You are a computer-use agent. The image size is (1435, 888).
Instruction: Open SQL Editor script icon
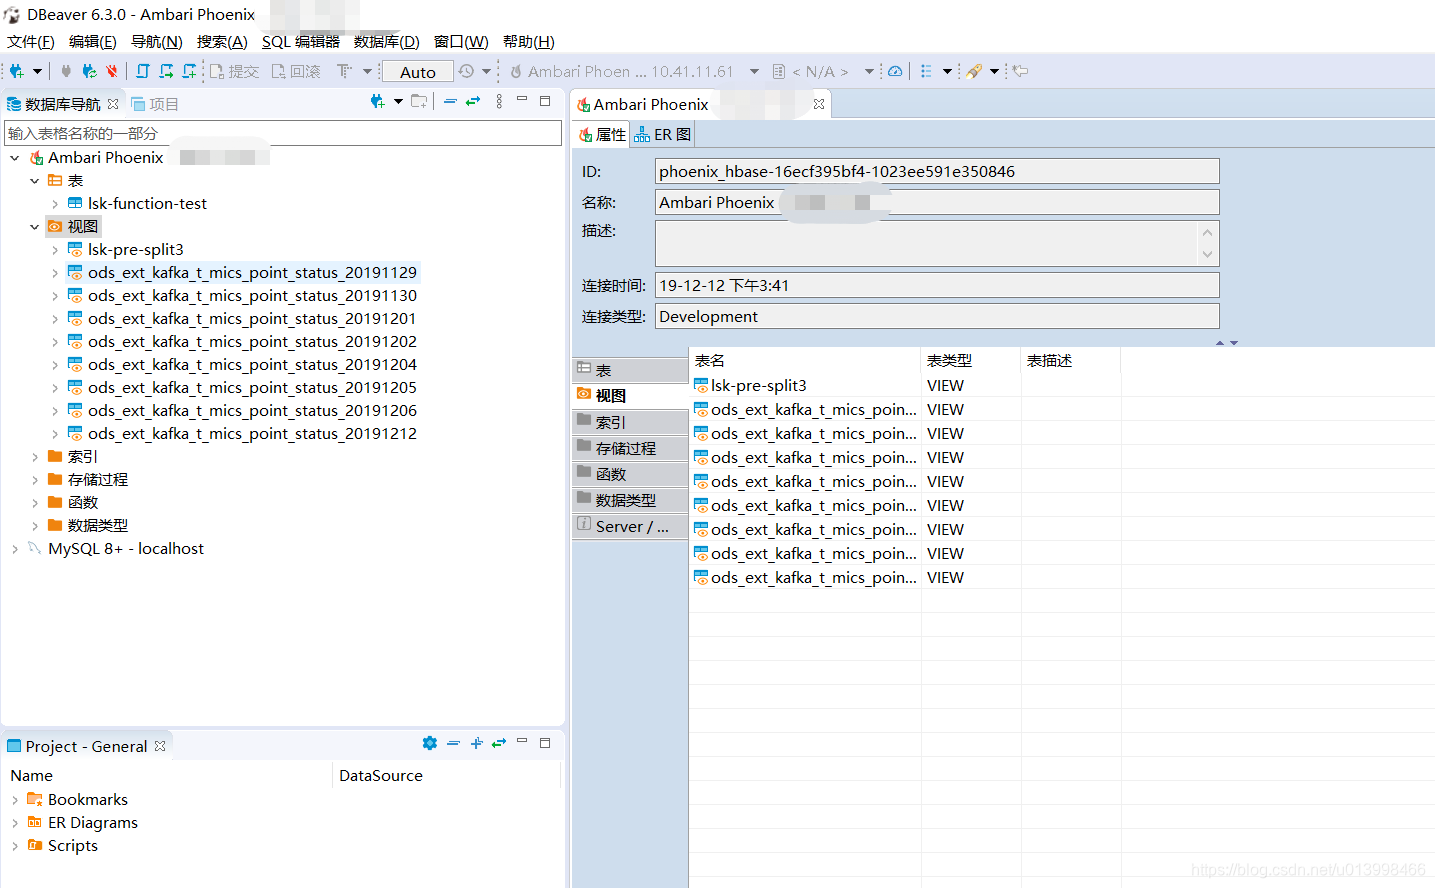tap(143, 71)
